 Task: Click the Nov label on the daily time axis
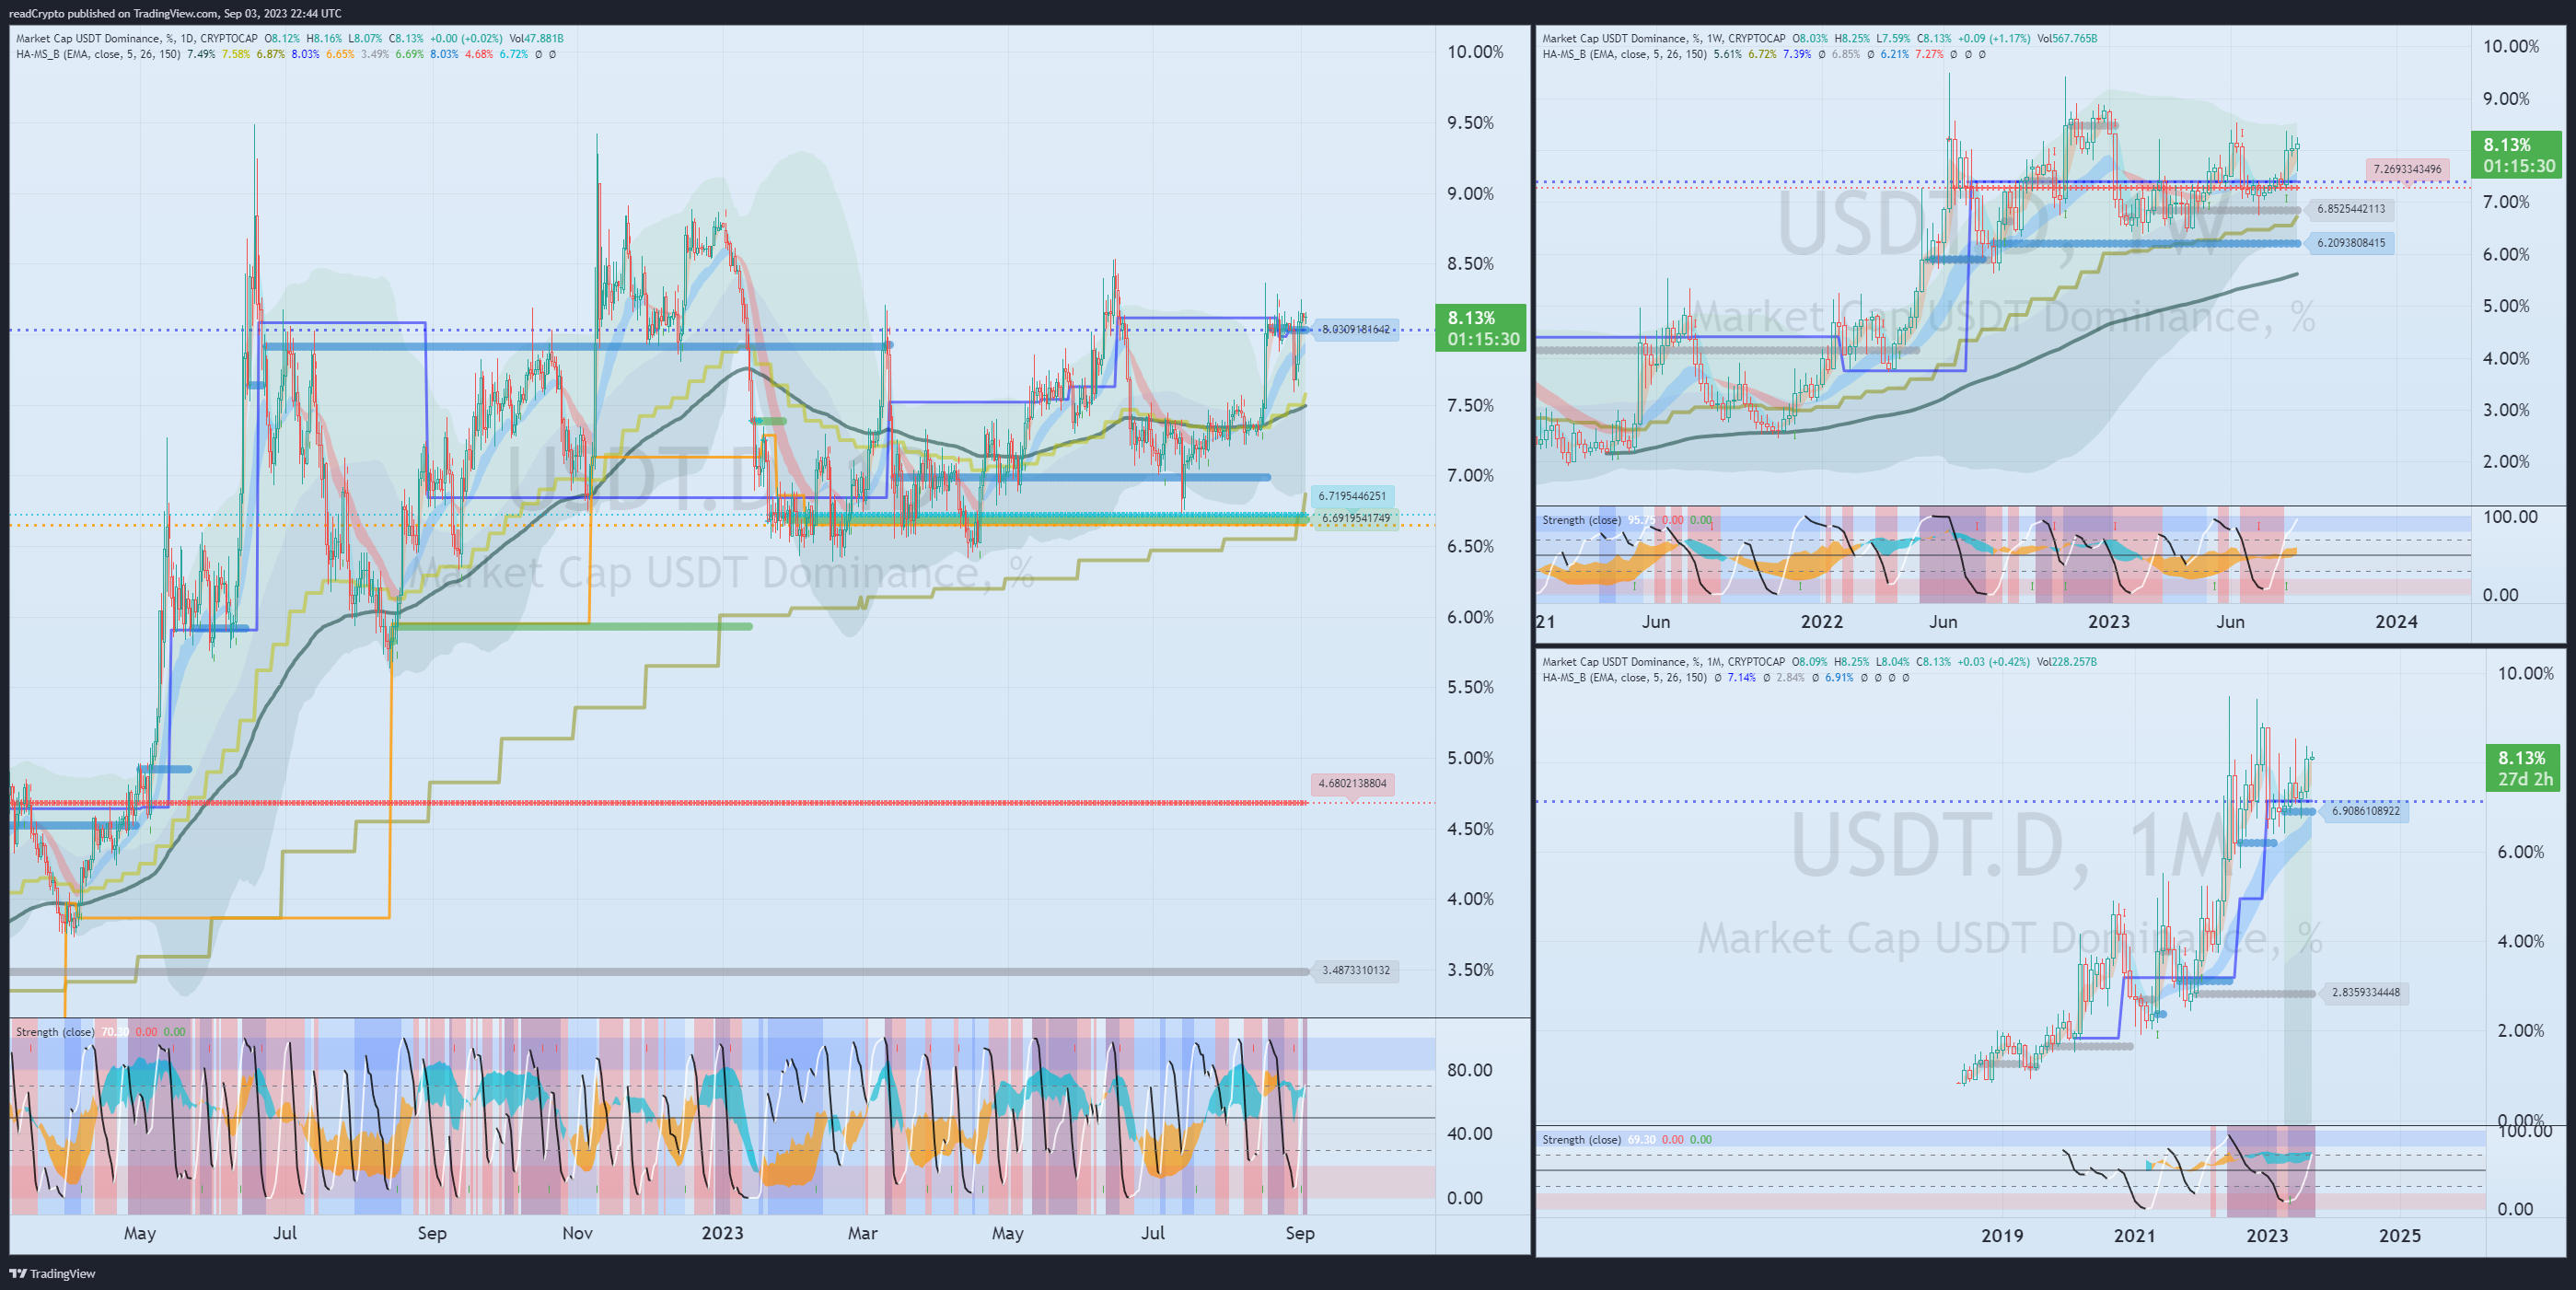click(578, 1233)
